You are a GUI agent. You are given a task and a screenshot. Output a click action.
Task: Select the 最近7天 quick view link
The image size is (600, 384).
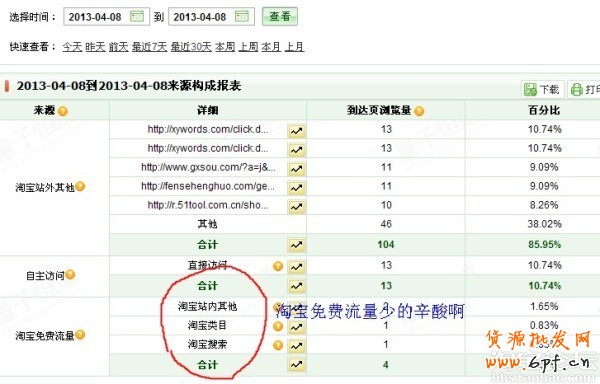[150, 47]
